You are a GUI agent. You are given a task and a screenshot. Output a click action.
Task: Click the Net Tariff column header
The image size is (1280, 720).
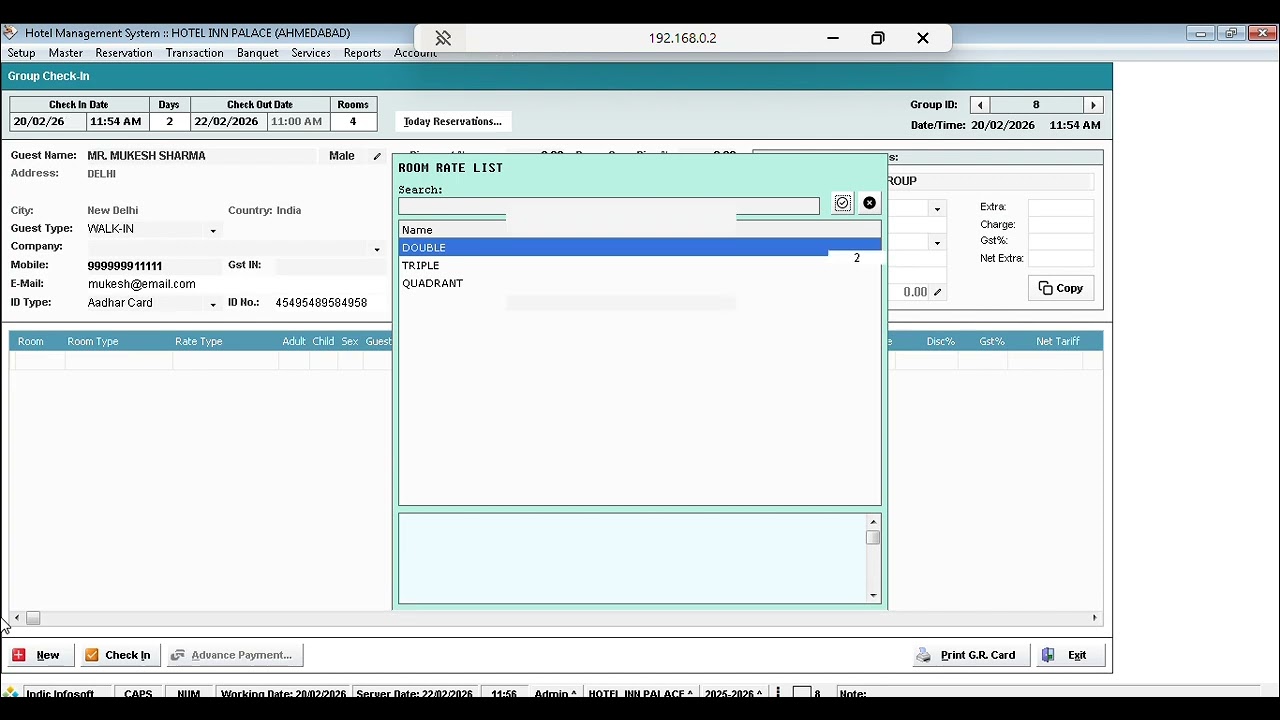tap(1058, 342)
